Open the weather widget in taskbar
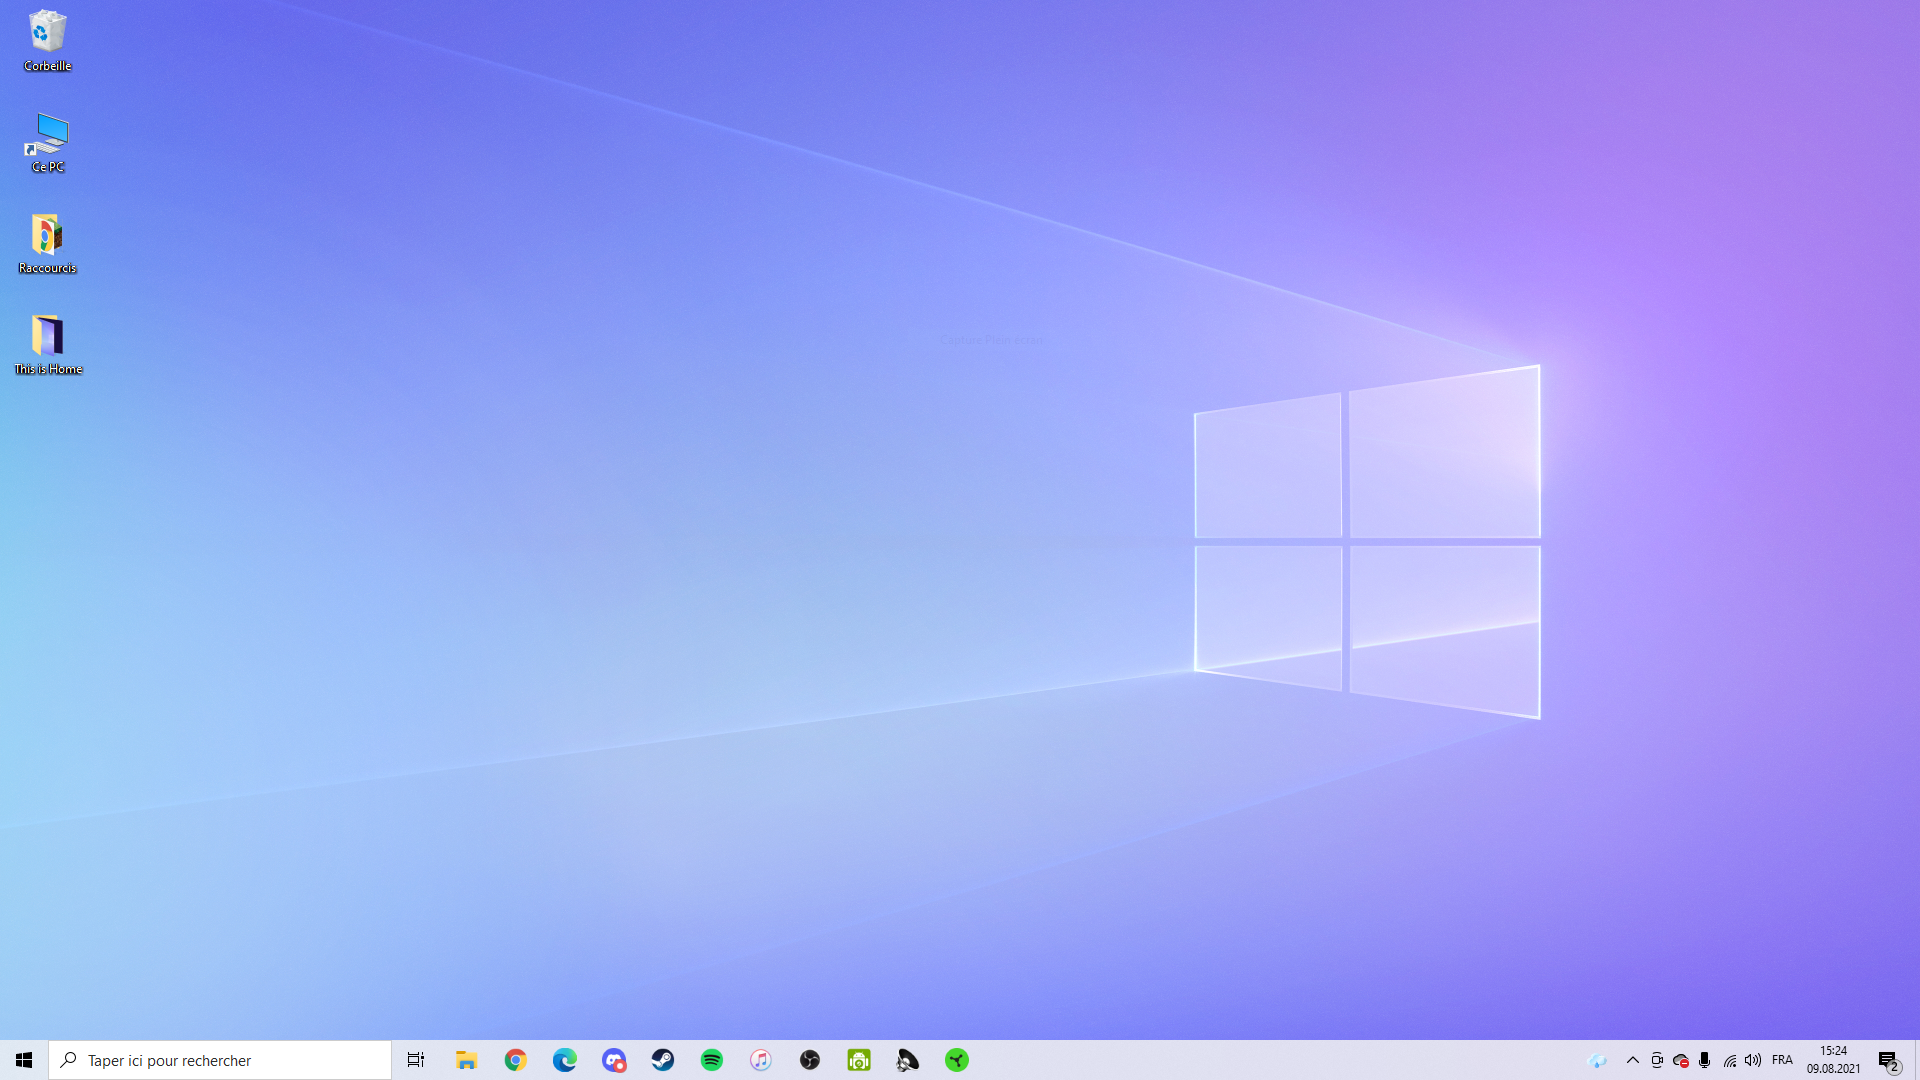The width and height of the screenshot is (1920, 1080). (x=1597, y=1060)
